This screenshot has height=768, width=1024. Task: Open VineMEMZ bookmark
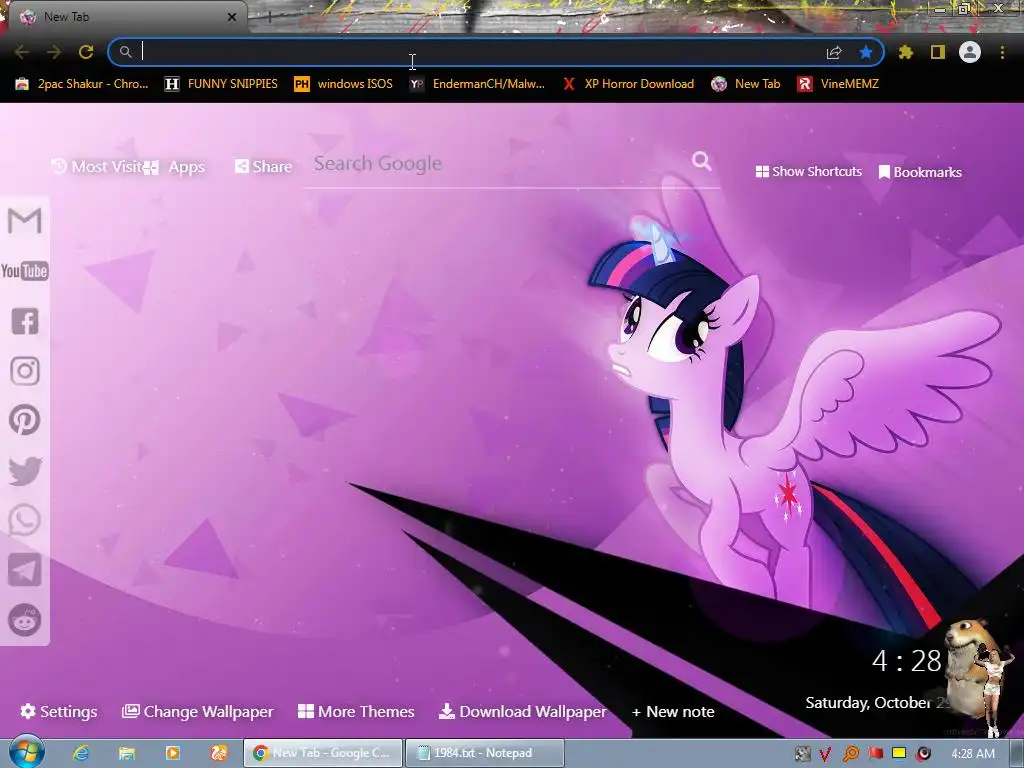pyautogui.click(x=838, y=84)
